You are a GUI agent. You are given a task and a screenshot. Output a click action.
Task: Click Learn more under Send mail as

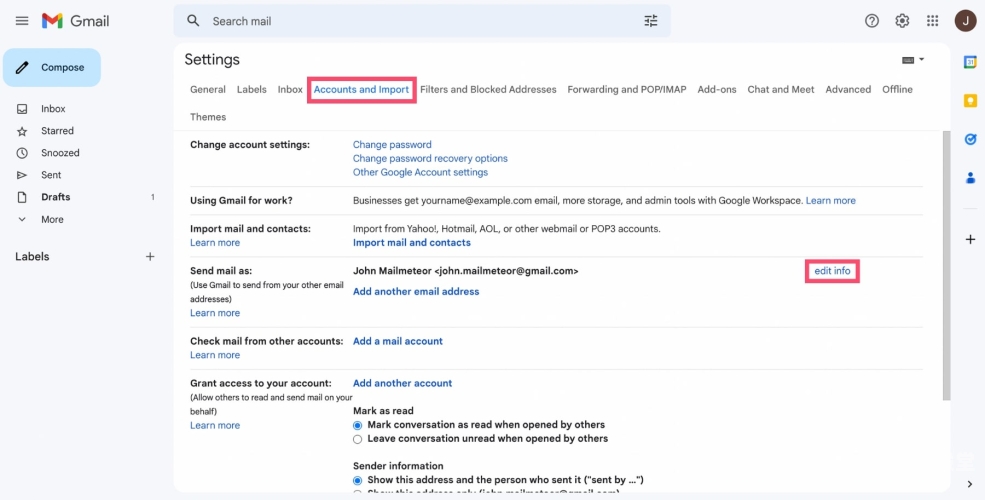coord(215,313)
